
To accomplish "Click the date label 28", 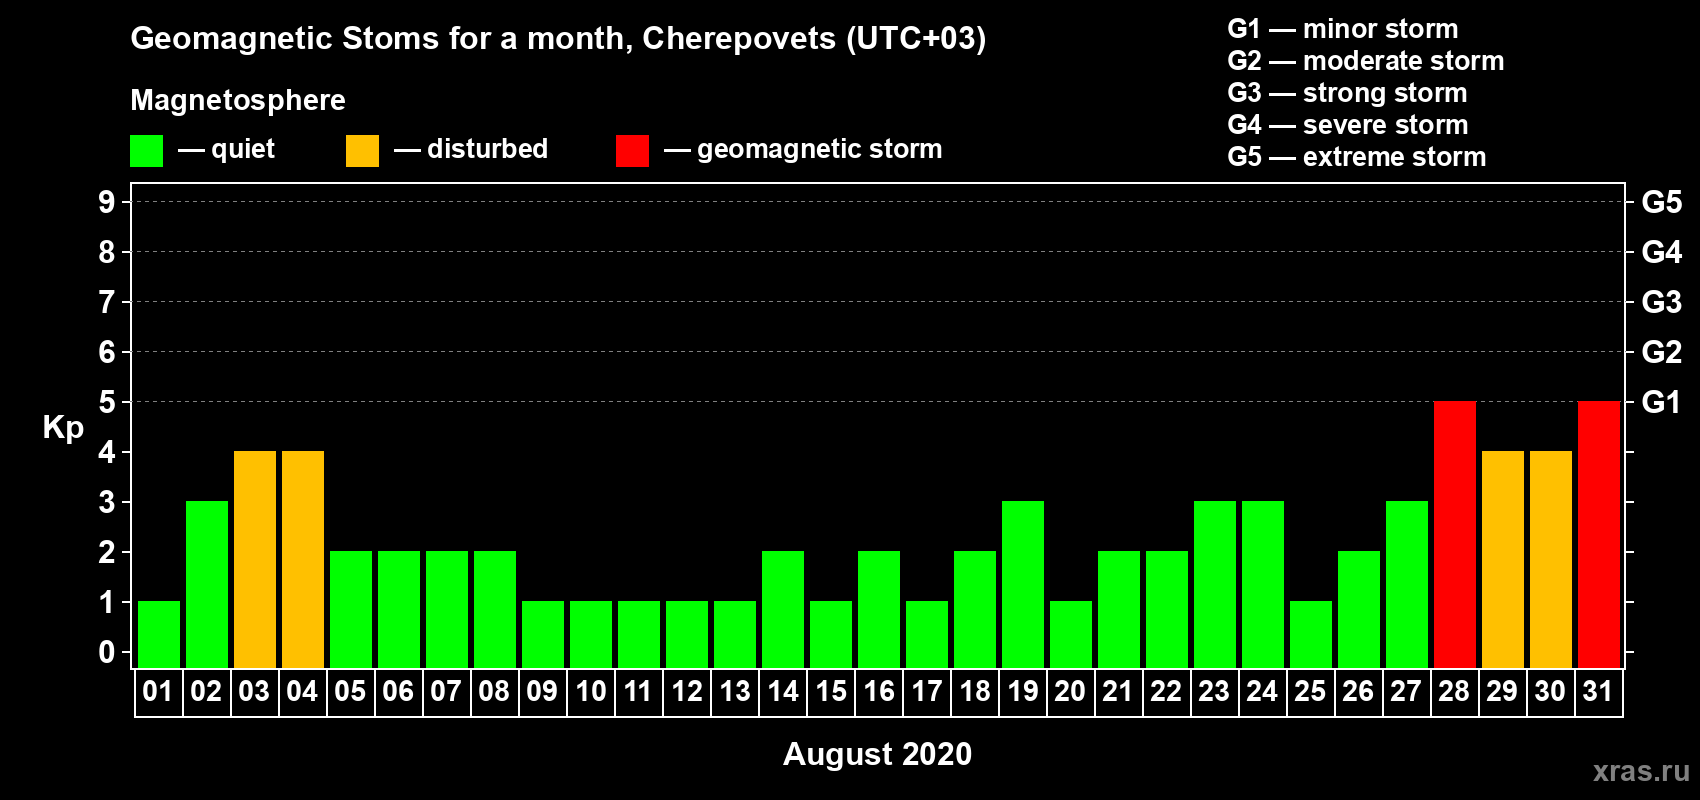I will [x=1454, y=692].
